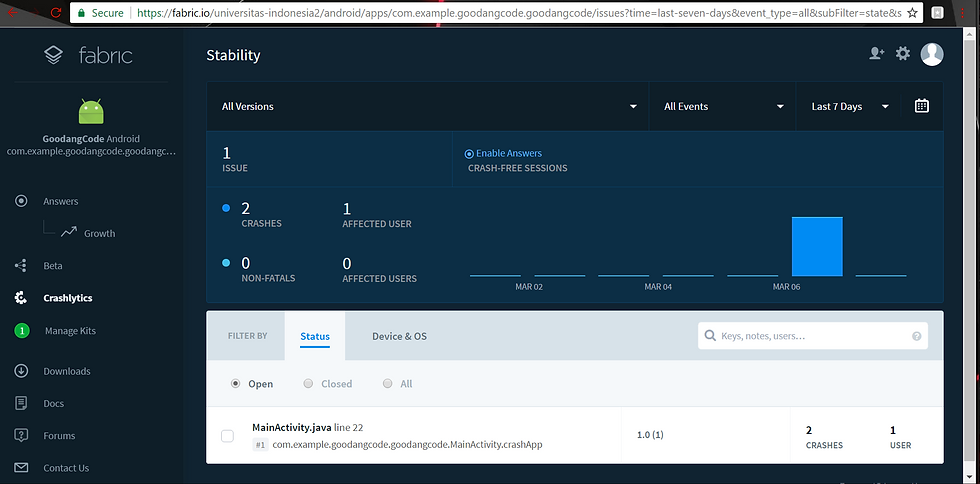Click the Keys, notes, users search field
Viewport: 980px width, 484px height.
[812, 336]
